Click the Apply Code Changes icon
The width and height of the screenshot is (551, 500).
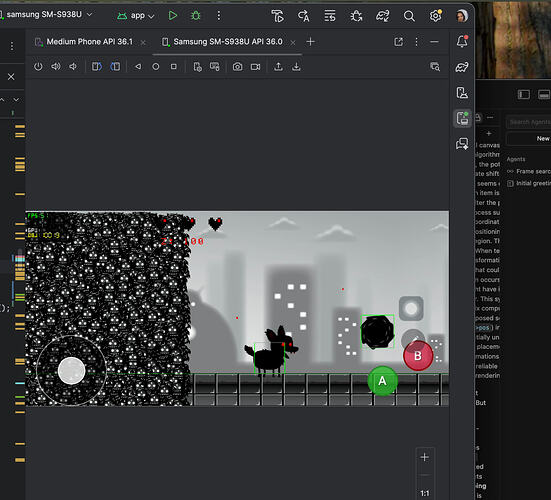point(304,16)
